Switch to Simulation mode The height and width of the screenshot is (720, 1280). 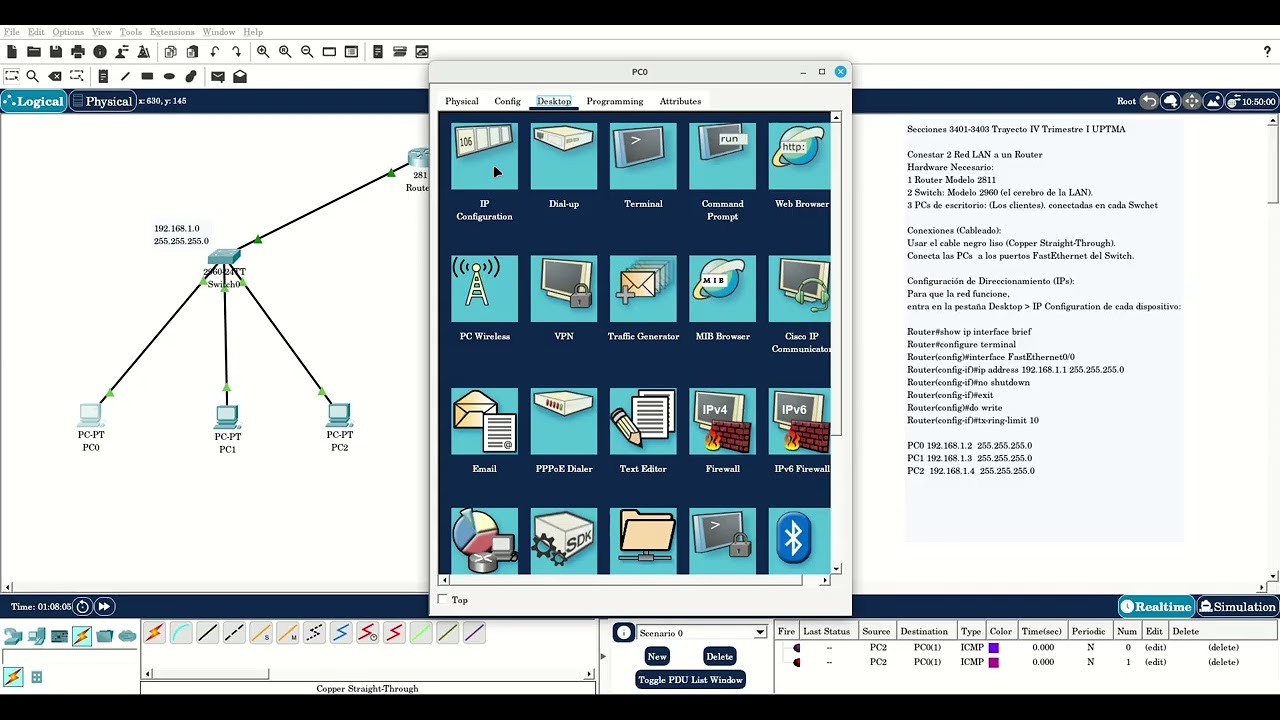[1238, 607]
